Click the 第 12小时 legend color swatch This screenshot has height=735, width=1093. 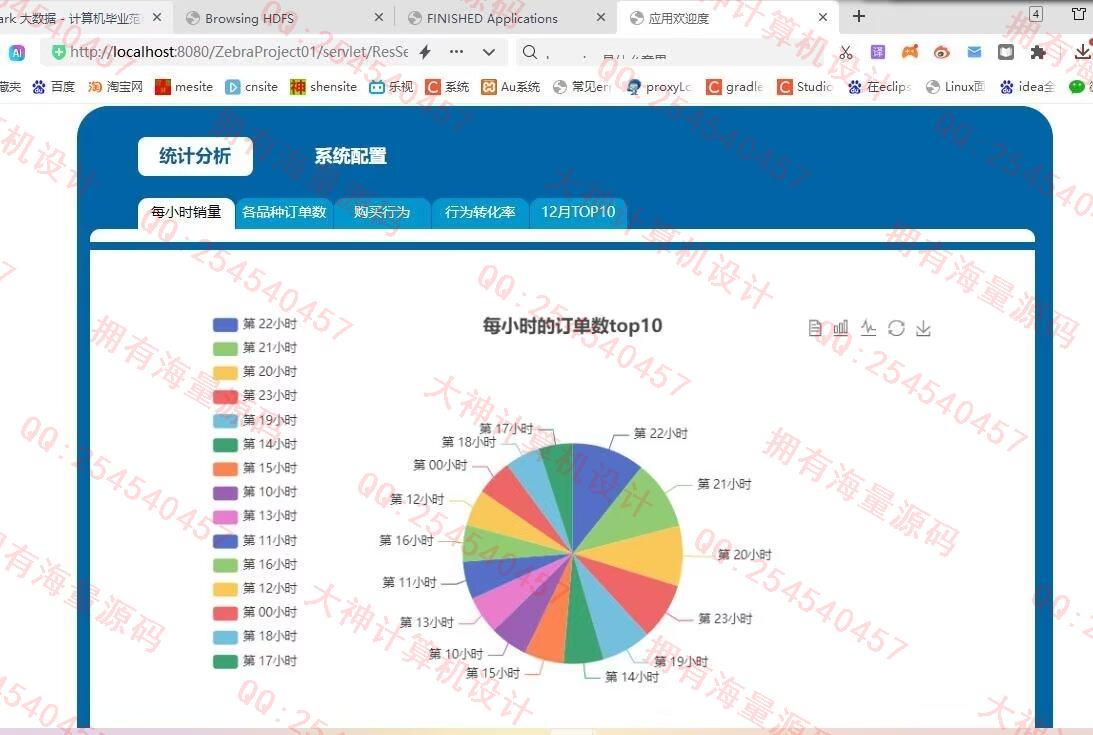point(225,589)
